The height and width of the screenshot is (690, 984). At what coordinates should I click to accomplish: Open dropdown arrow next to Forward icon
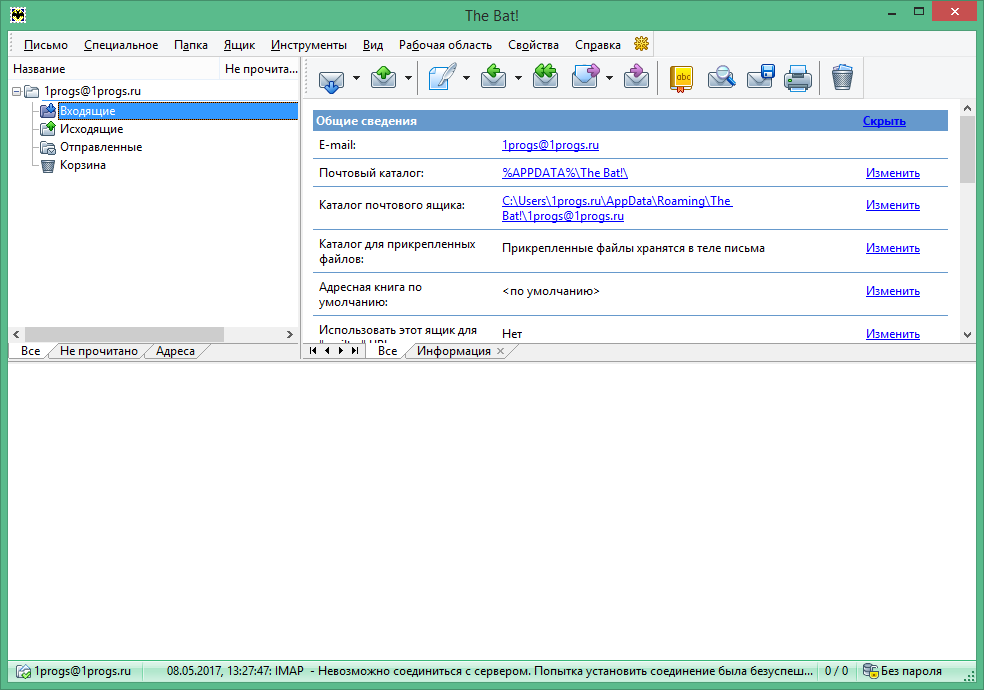click(x=609, y=78)
